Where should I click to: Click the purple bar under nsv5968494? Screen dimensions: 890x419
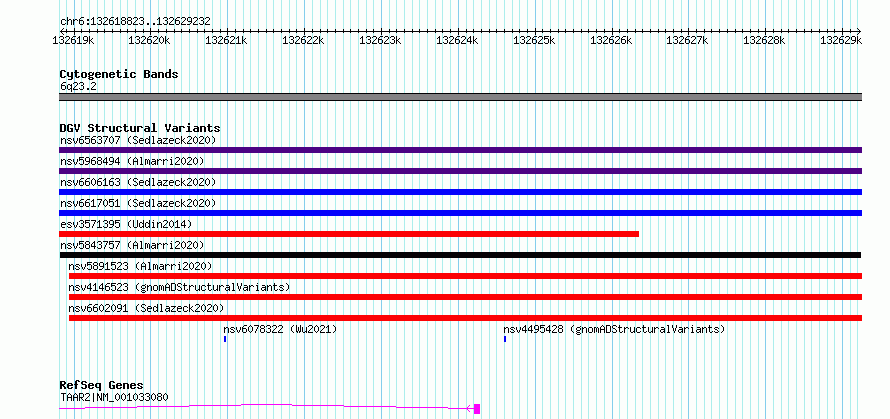pos(460,171)
